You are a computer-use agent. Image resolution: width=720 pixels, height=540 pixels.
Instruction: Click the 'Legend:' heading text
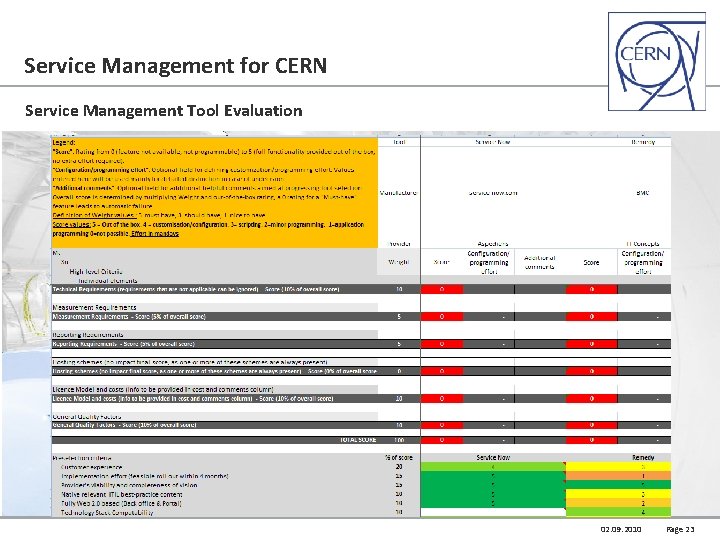pyautogui.click(x=64, y=142)
